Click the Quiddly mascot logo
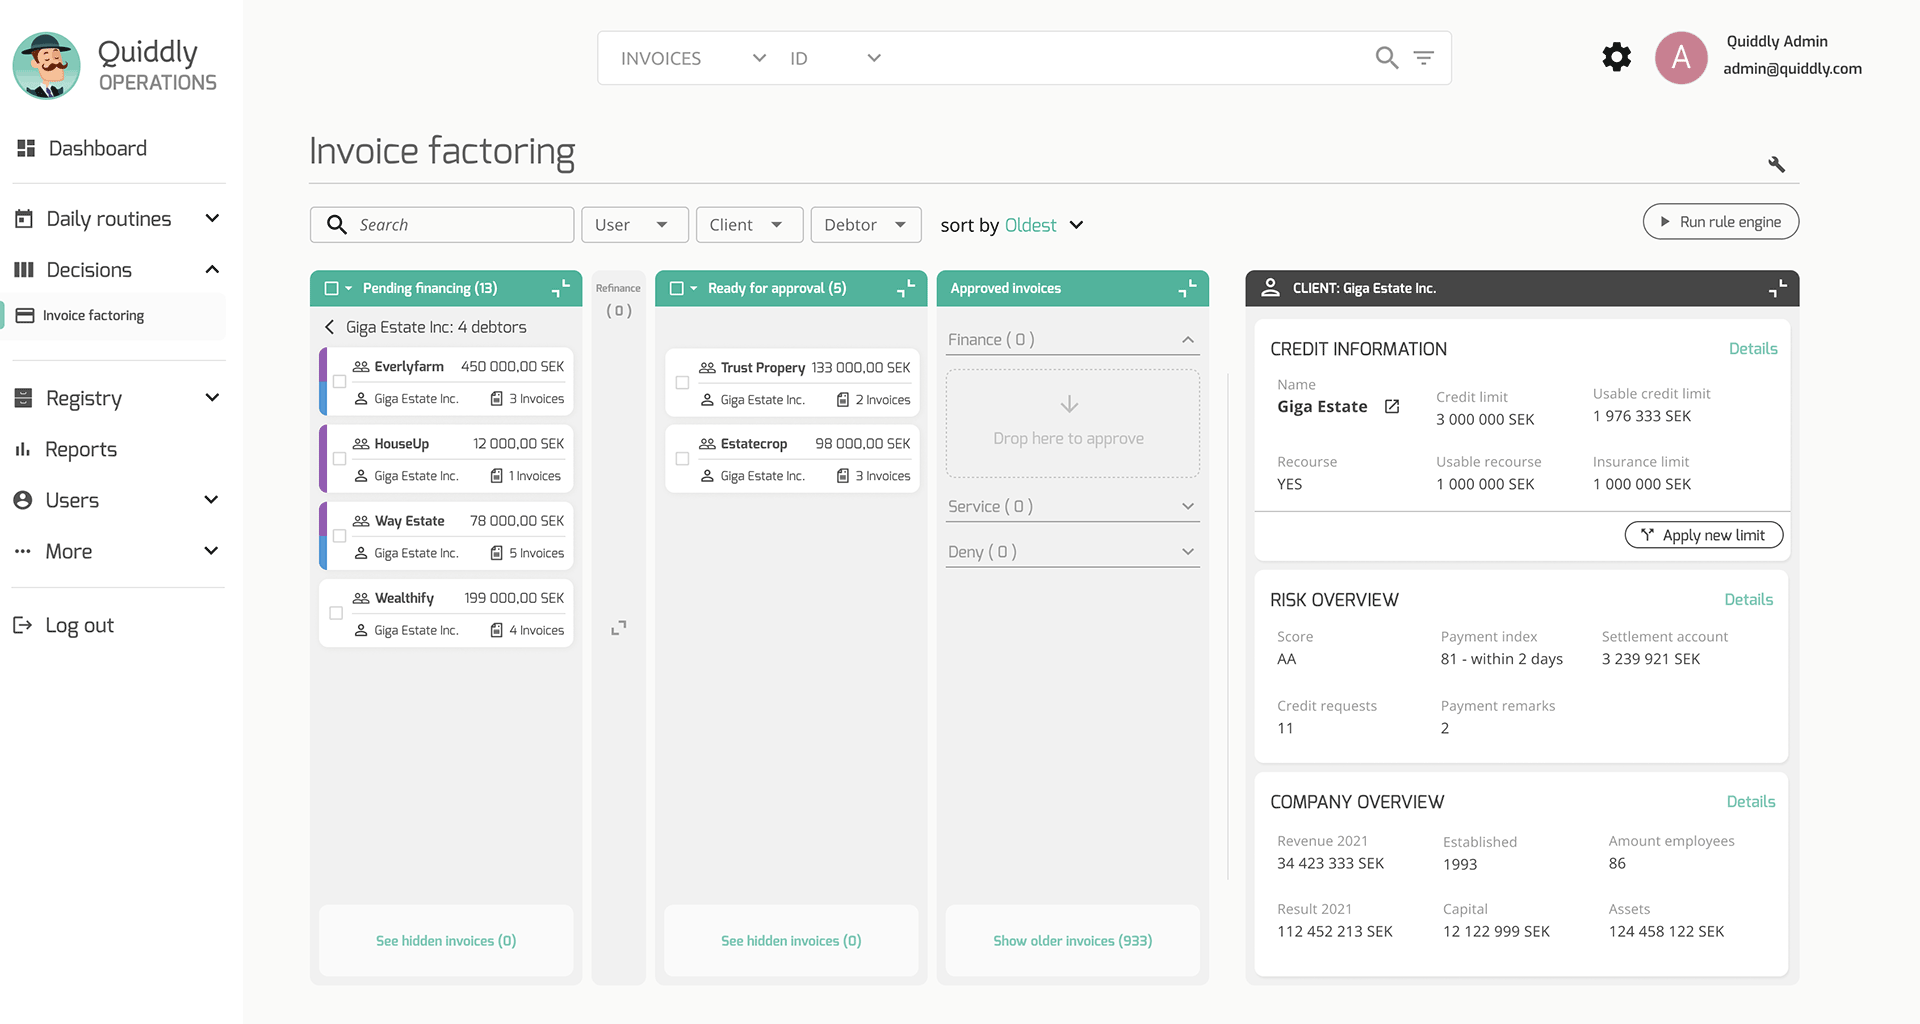 [46, 65]
